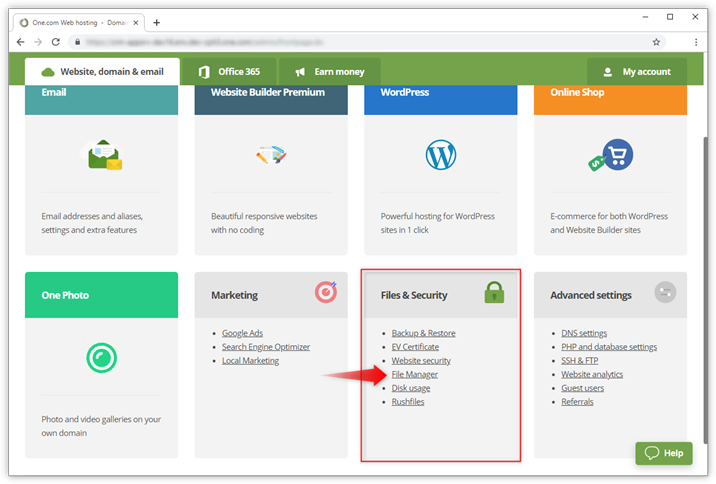The height and width of the screenshot is (484, 716).
Task: Switch to the Office 365 tab
Action: 229,72
